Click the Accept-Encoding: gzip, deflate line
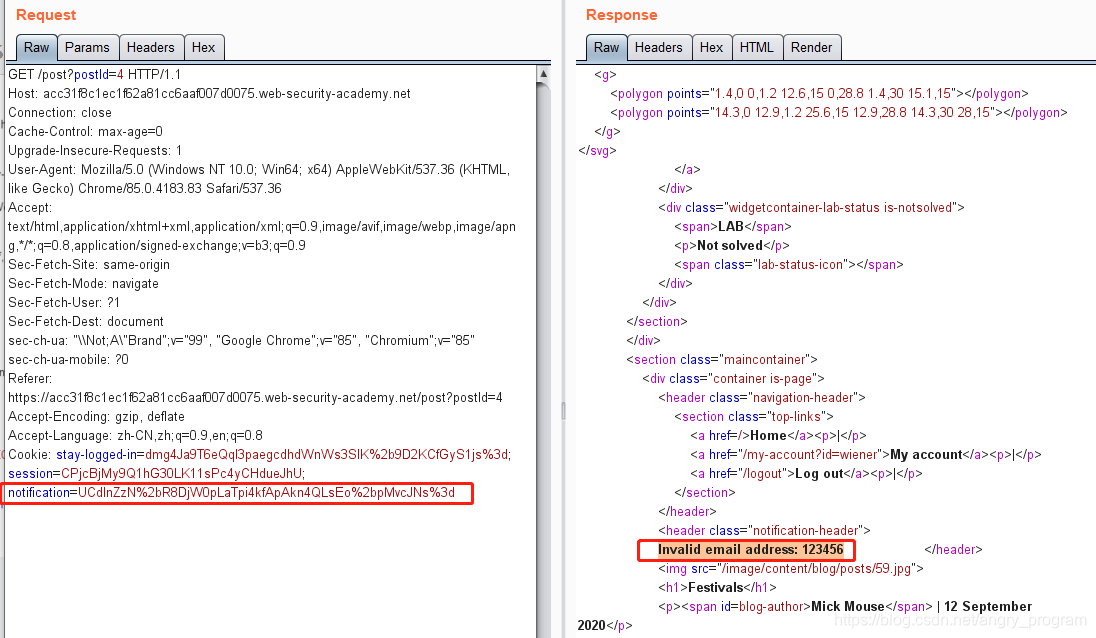The width and height of the screenshot is (1096, 638). [x=96, y=416]
